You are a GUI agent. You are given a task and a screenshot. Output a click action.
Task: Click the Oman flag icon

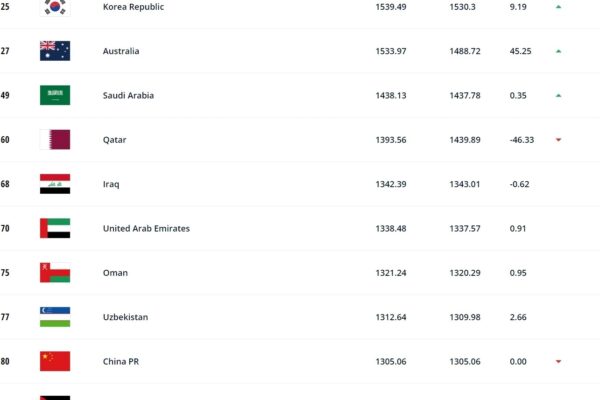pos(55,273)
